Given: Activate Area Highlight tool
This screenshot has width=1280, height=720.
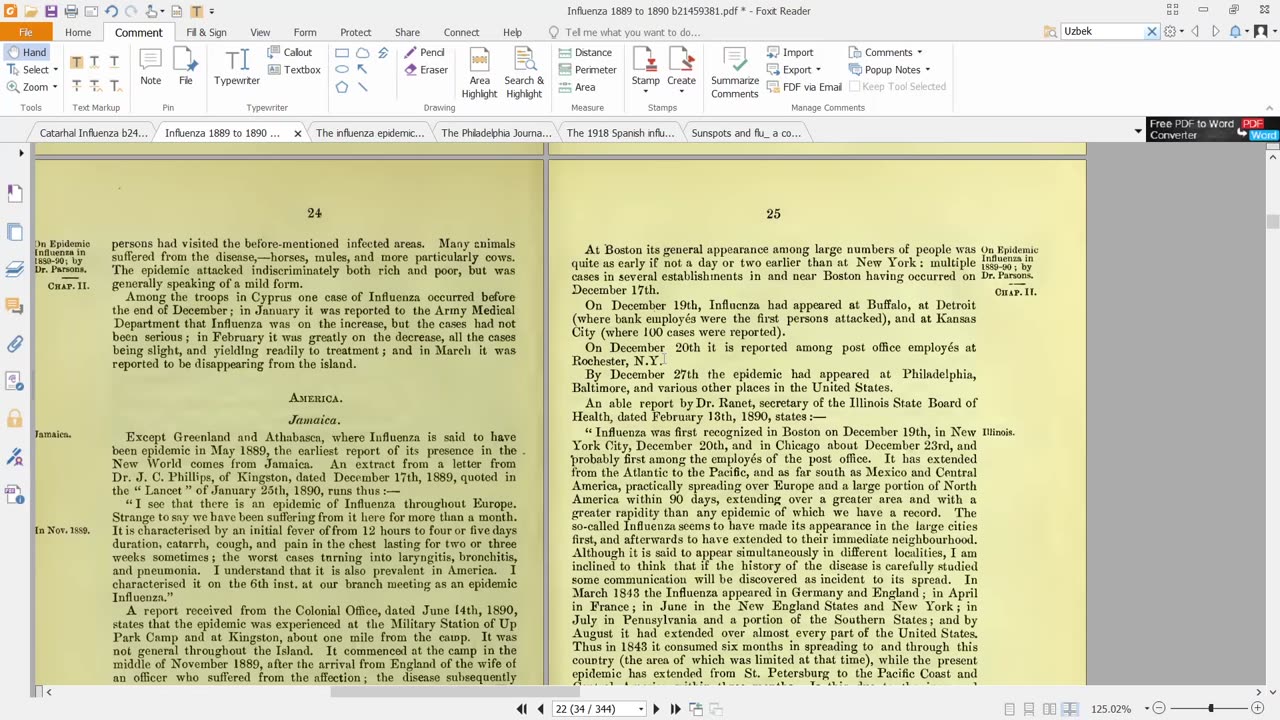Looking at the screenshot, I should coord(479,72).
